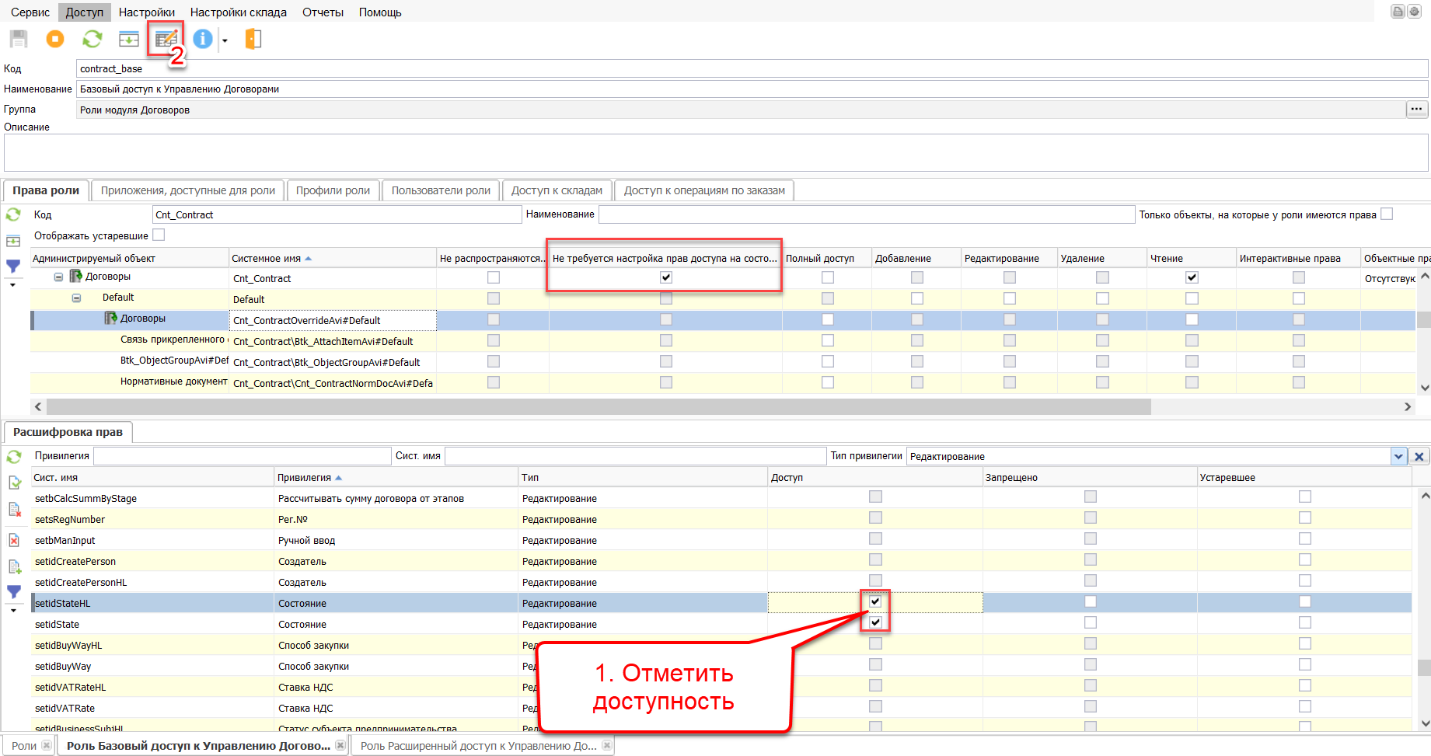Click the blue filter funnel in rights decoding panel

(x=14, y=592)
